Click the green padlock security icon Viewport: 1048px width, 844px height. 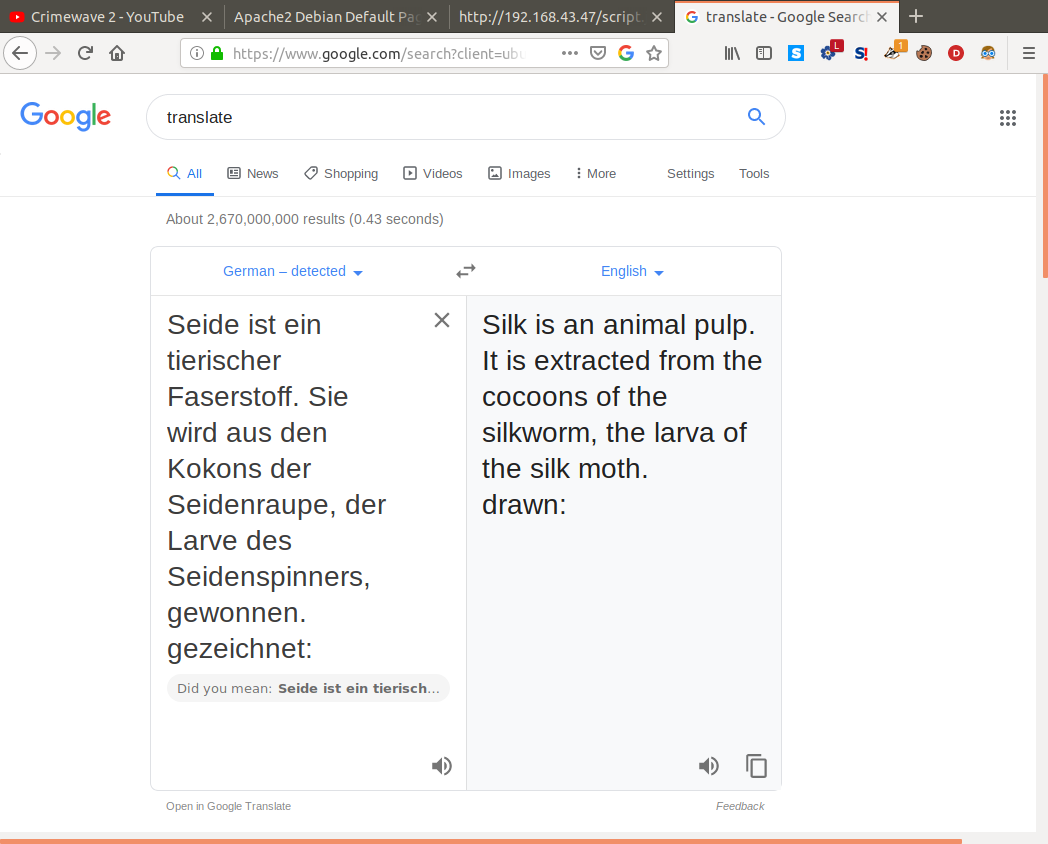(217, 53)
